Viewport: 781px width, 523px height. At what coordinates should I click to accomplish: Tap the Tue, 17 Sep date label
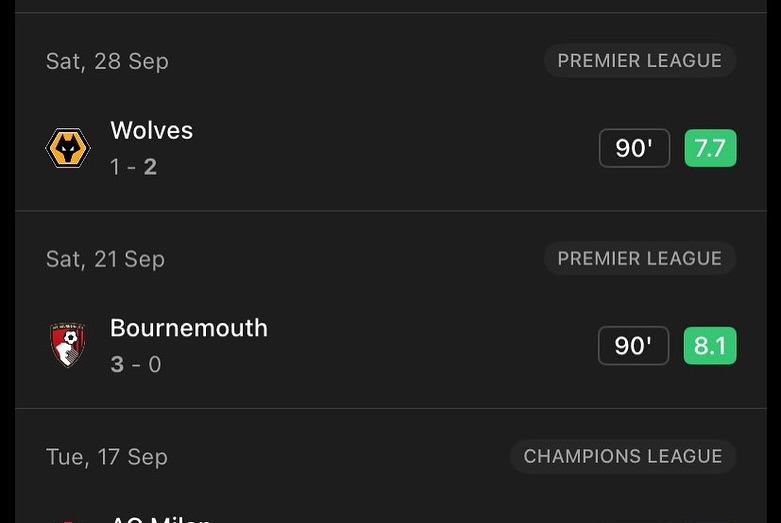(x=107, y=457)
